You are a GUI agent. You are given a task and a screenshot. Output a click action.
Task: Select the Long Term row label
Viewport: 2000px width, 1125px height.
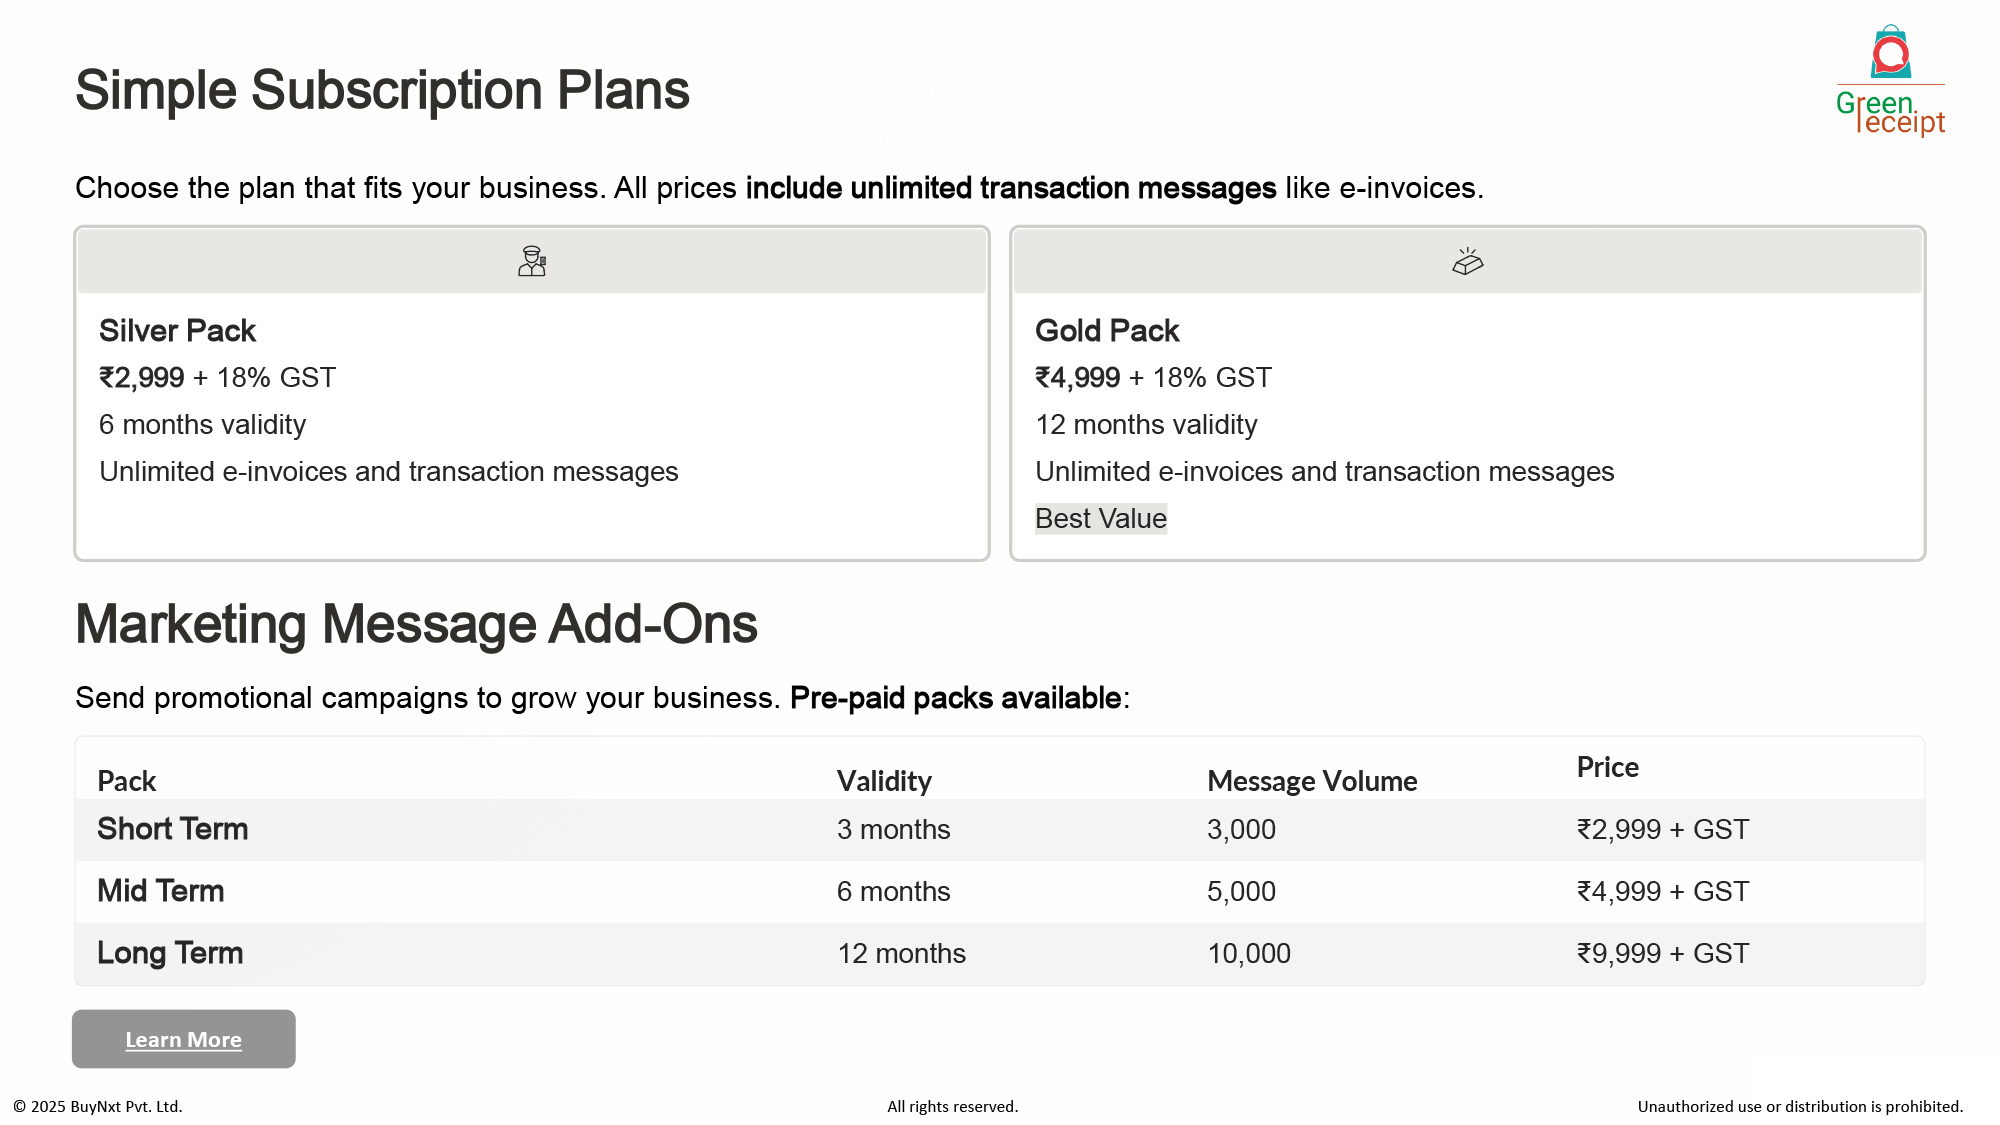tap(170, 953)
